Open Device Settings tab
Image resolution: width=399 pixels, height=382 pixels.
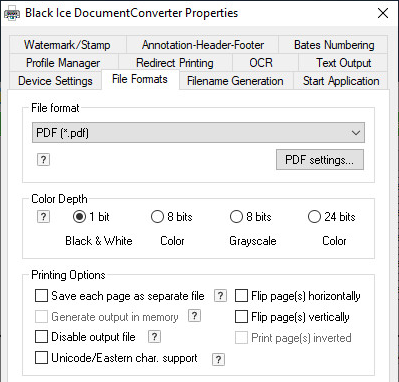55,81
